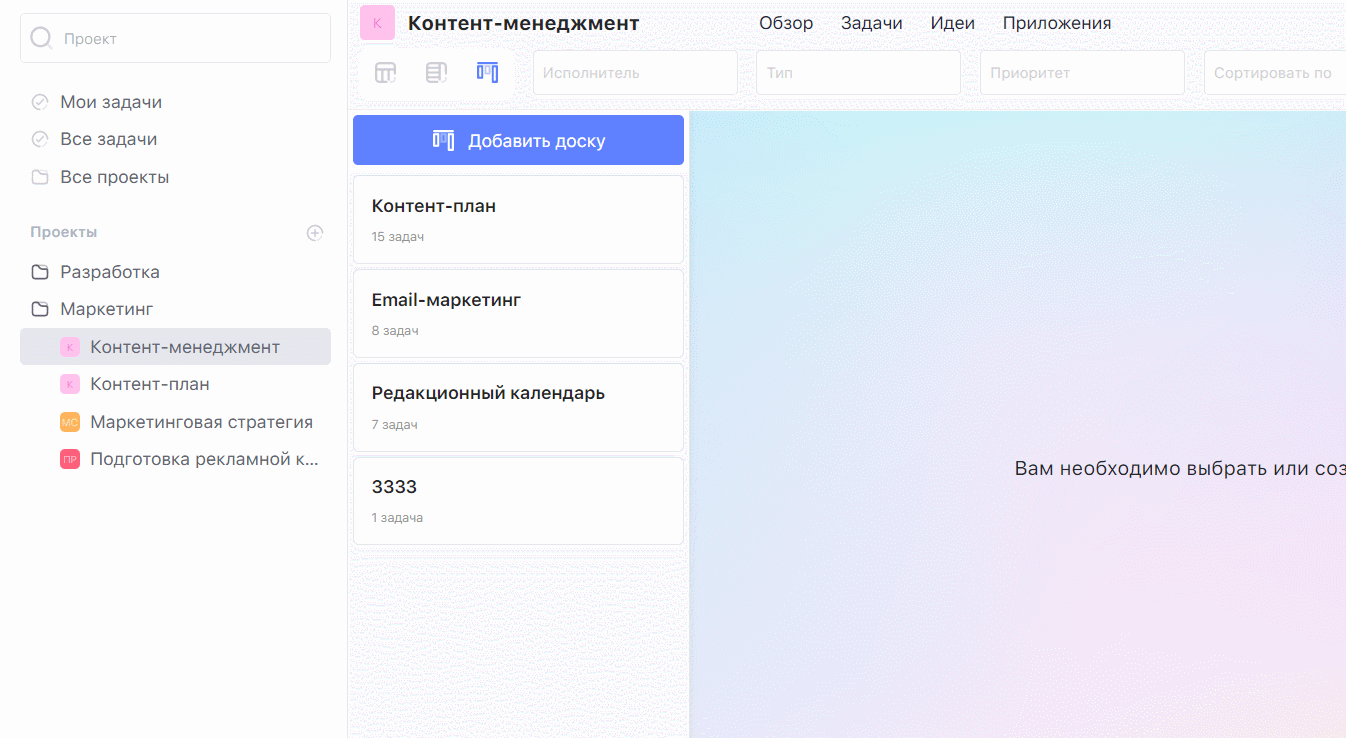This screenshot has width=1346, height=738.
Task: Select the kanban board view icon
Action: coord(487,73)
